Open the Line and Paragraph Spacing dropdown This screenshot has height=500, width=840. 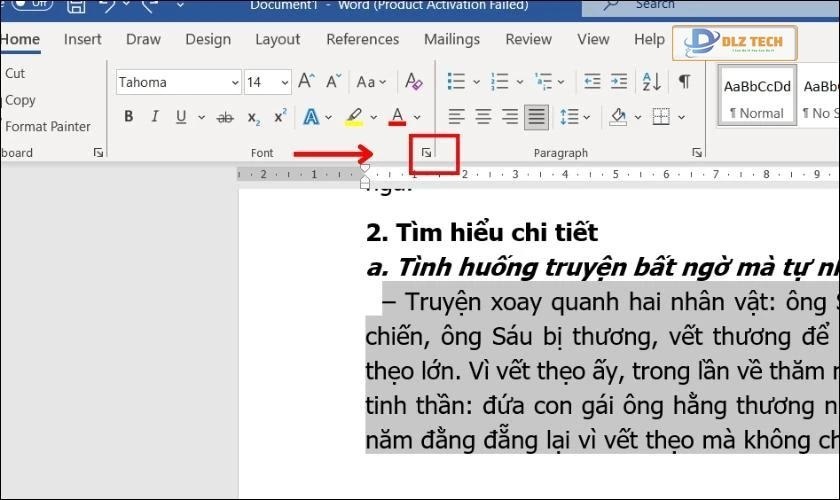pos(575,117)
